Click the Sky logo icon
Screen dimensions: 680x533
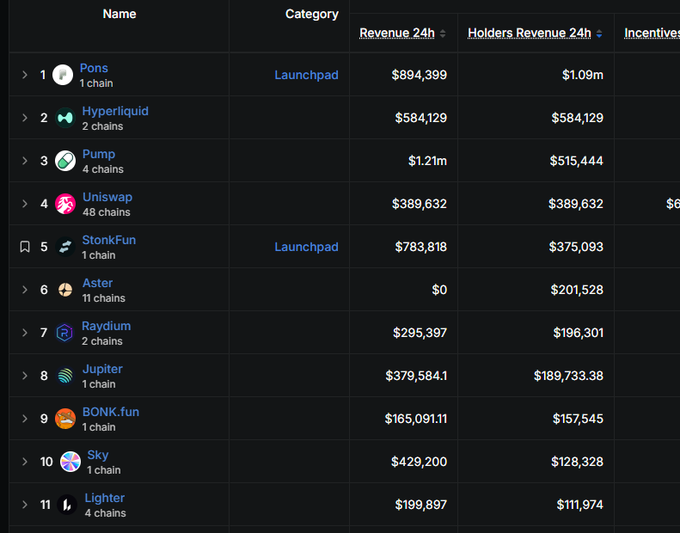pos(70,461)
